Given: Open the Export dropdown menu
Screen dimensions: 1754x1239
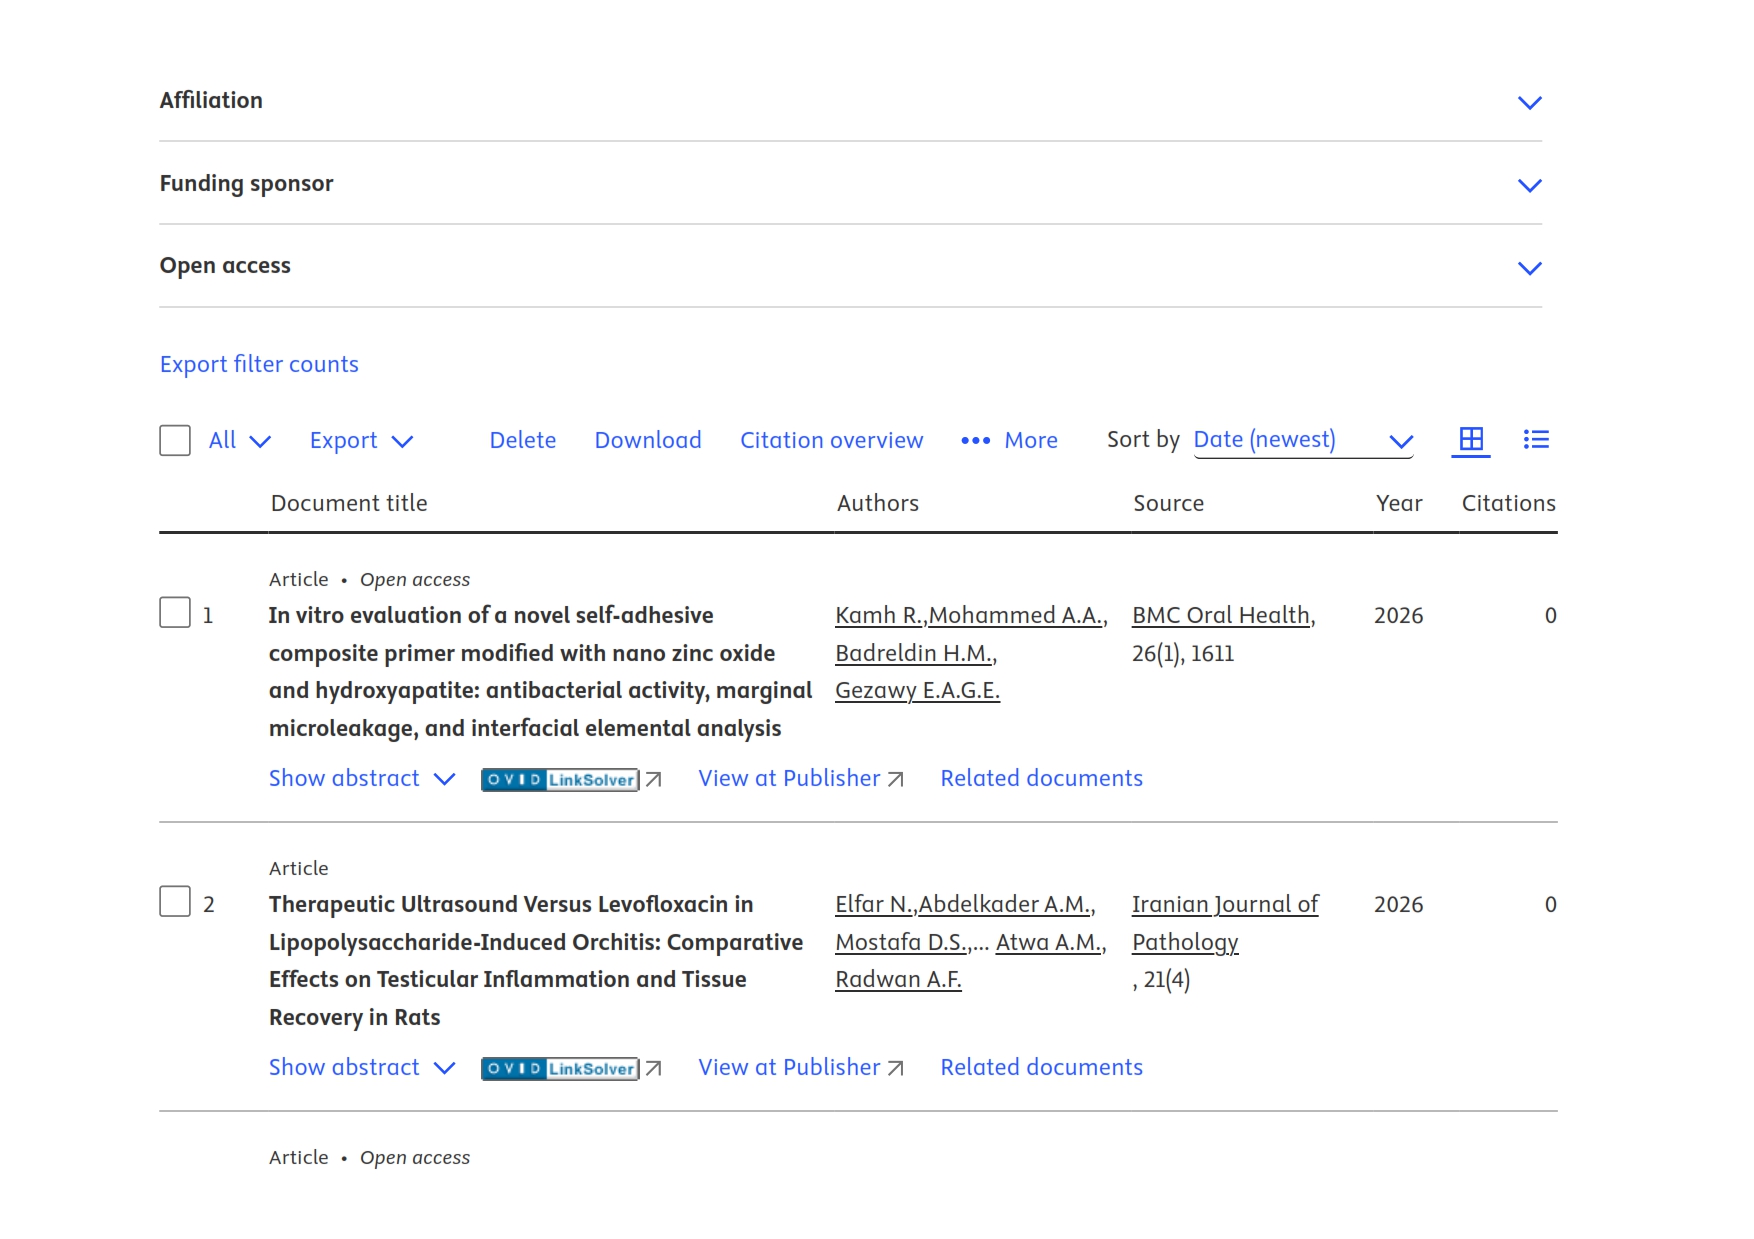Looking at the screenshot, I should 361,441.
